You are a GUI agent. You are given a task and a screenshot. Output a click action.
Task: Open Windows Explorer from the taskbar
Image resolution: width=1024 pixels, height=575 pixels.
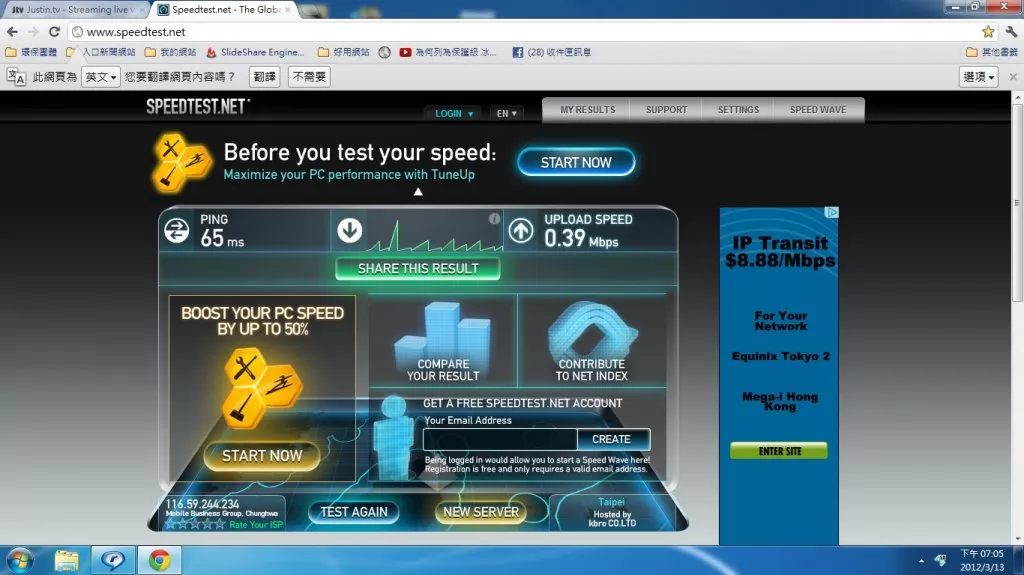(66, 561)
